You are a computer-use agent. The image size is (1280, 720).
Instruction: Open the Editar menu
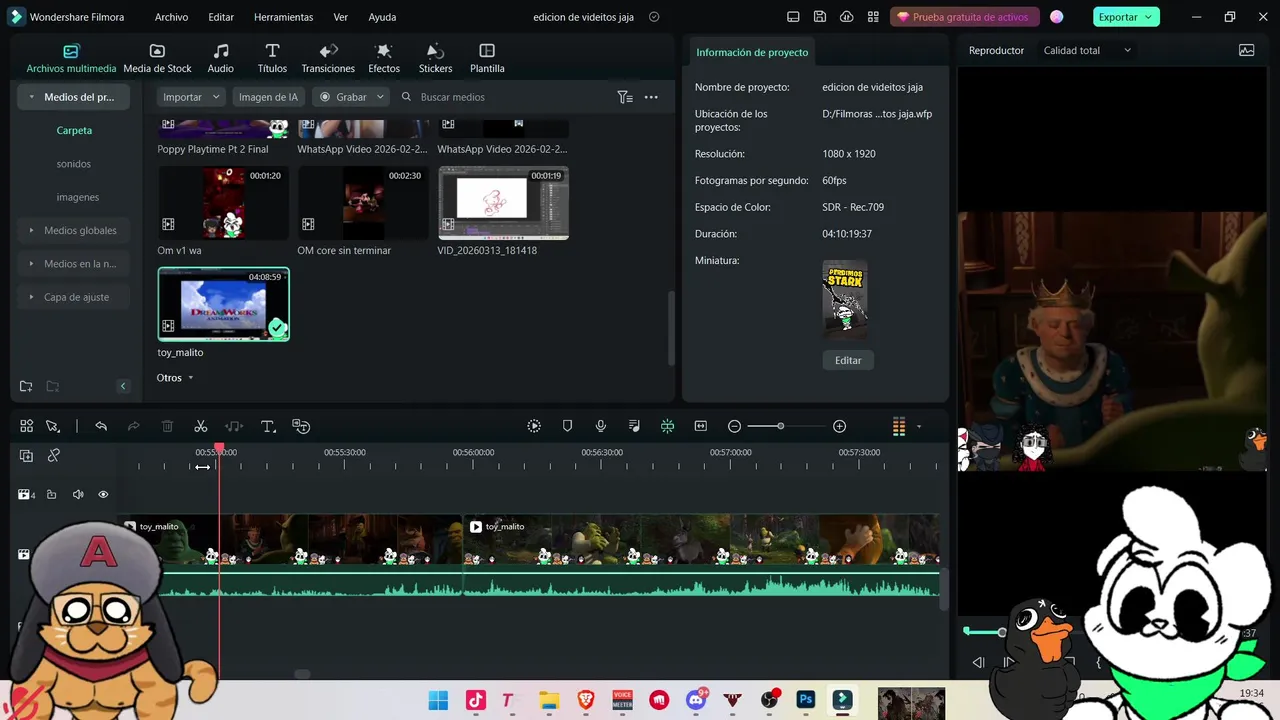point(221,17)
